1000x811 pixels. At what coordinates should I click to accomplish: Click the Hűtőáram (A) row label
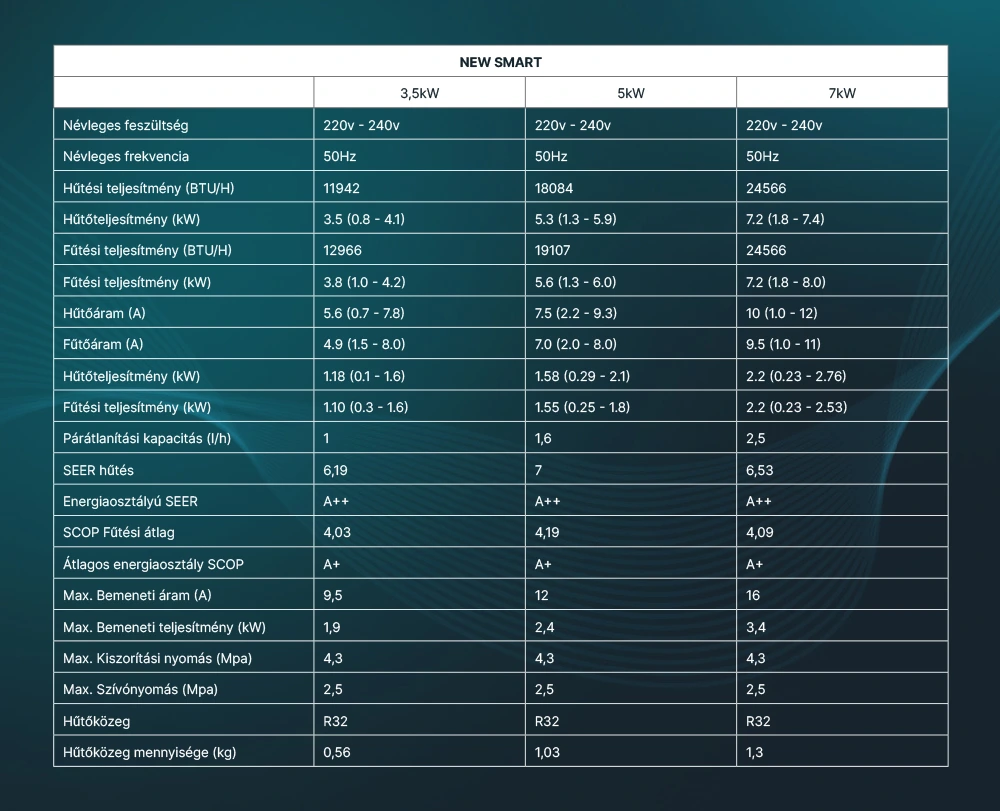(x=104, y=313)
